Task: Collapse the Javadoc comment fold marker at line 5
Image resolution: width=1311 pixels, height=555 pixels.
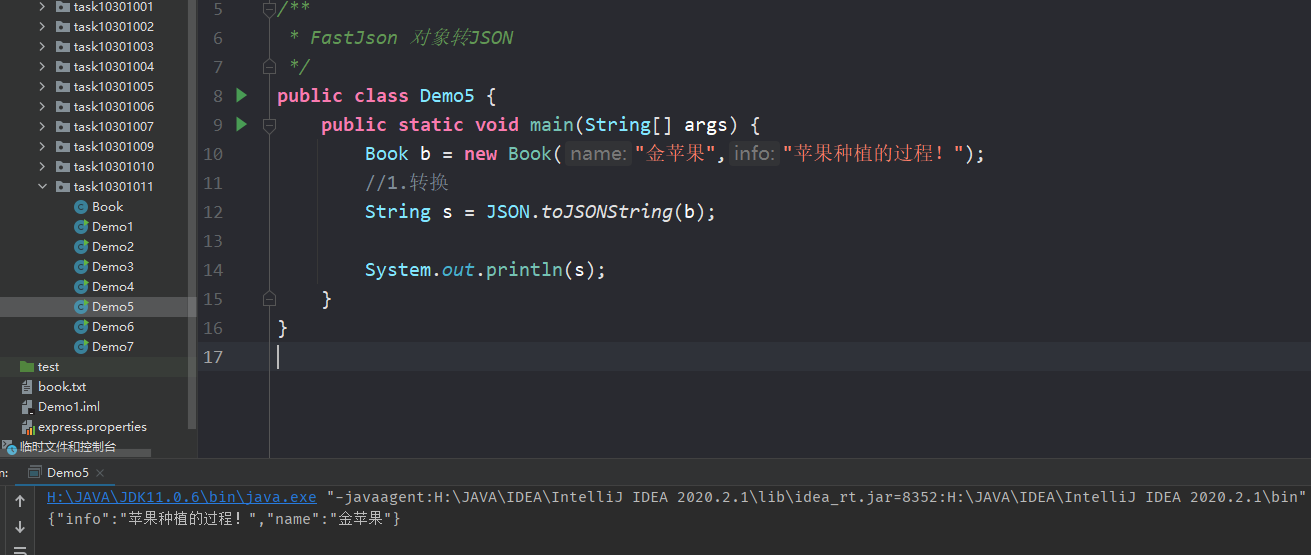Action: (x=269, y=10)
